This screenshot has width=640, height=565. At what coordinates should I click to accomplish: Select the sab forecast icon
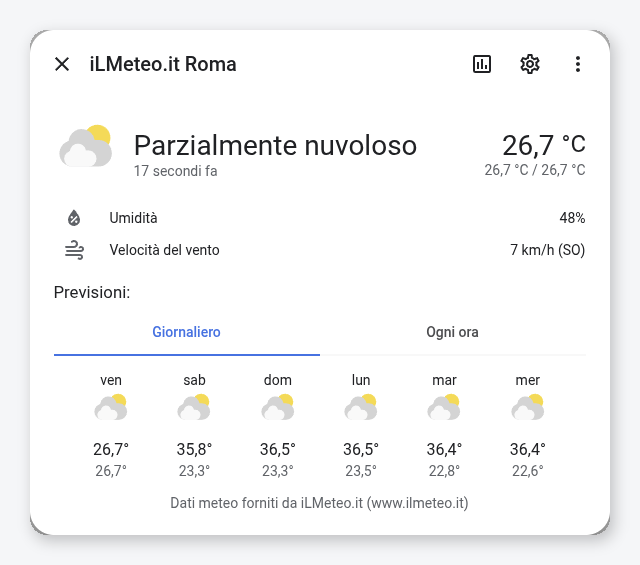click(x=194, y=407)
